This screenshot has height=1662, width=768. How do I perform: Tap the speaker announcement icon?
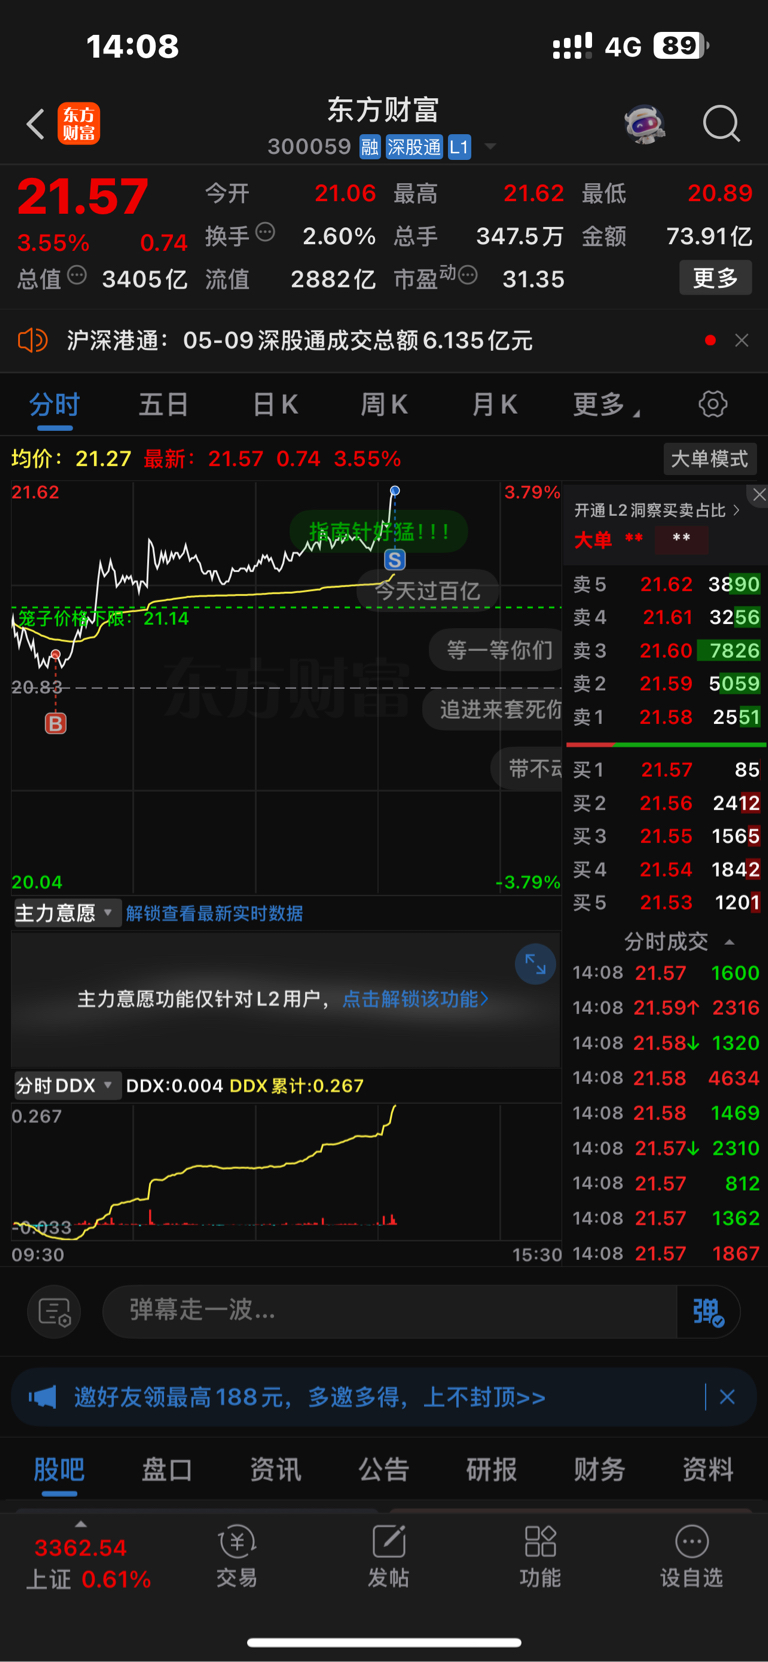coord(32,341)
